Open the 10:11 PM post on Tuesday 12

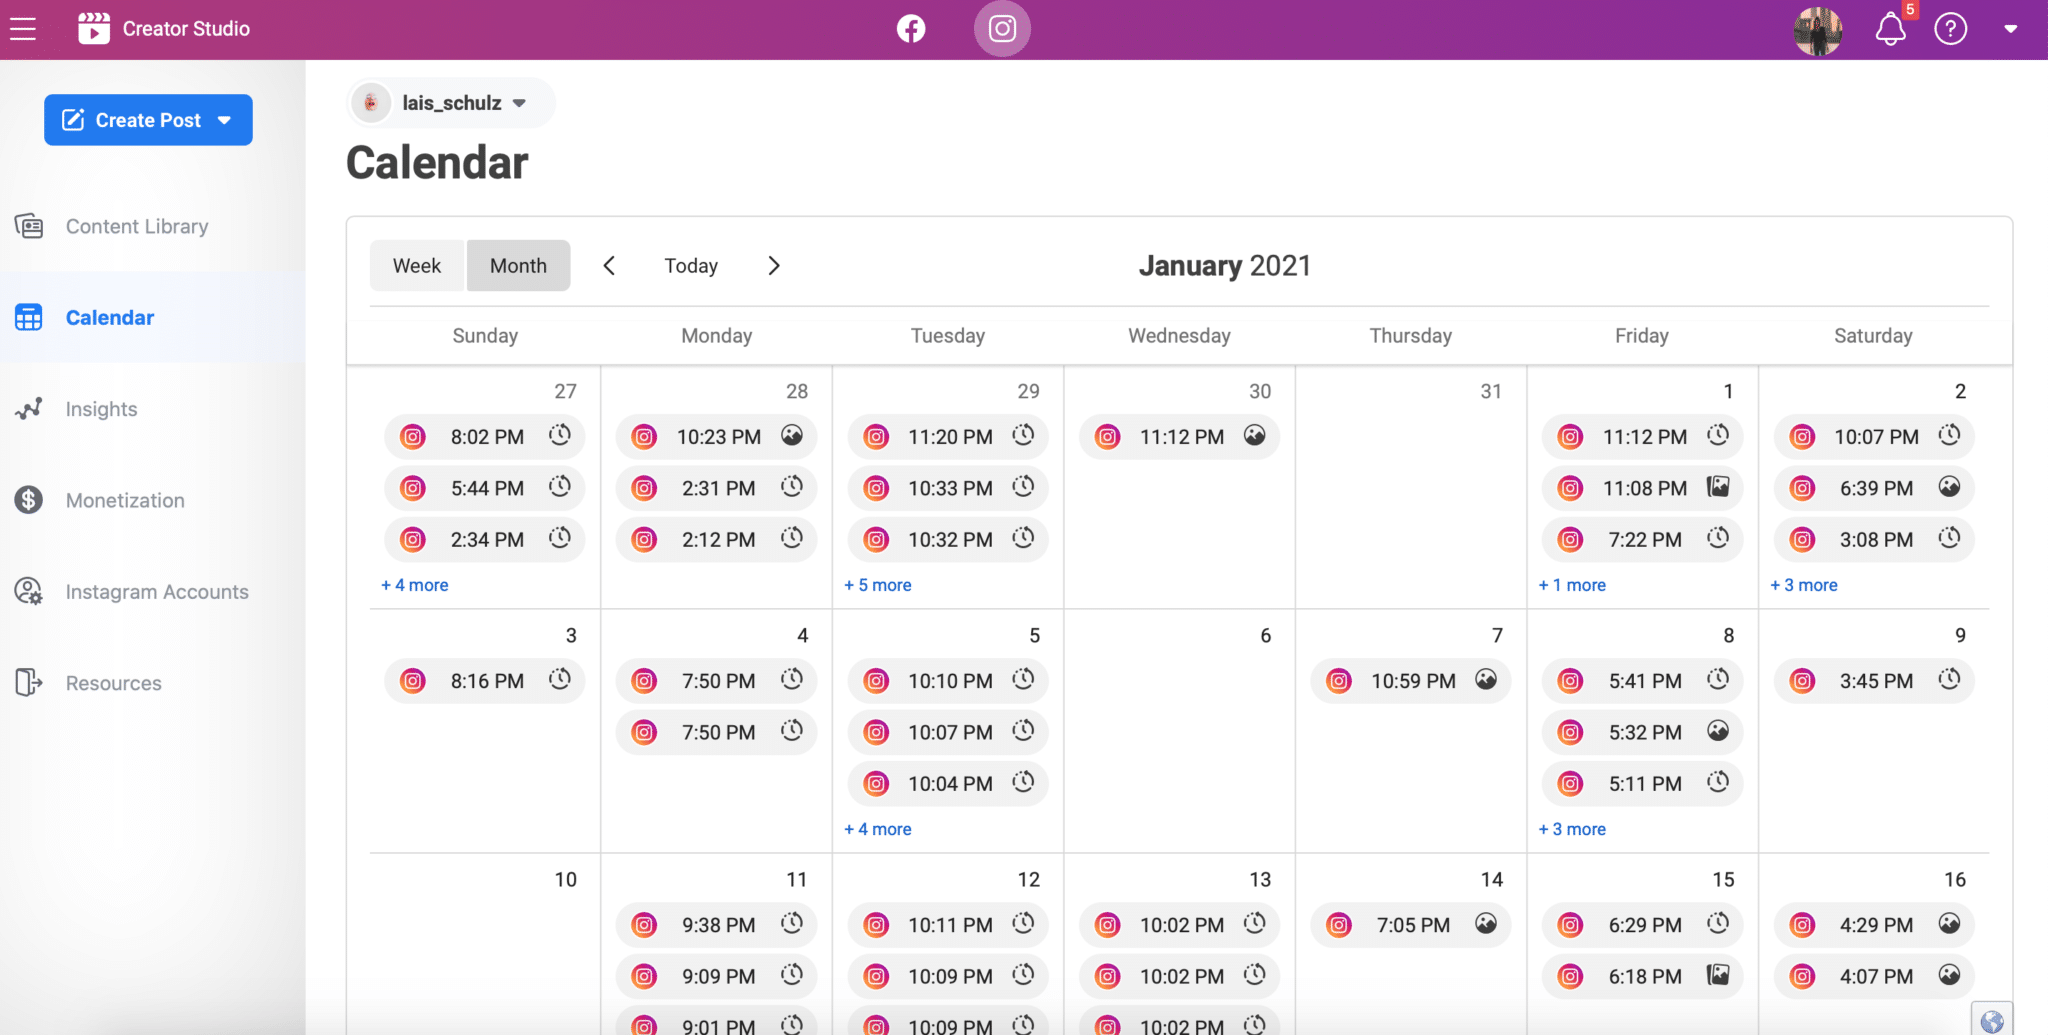(948, 924)
